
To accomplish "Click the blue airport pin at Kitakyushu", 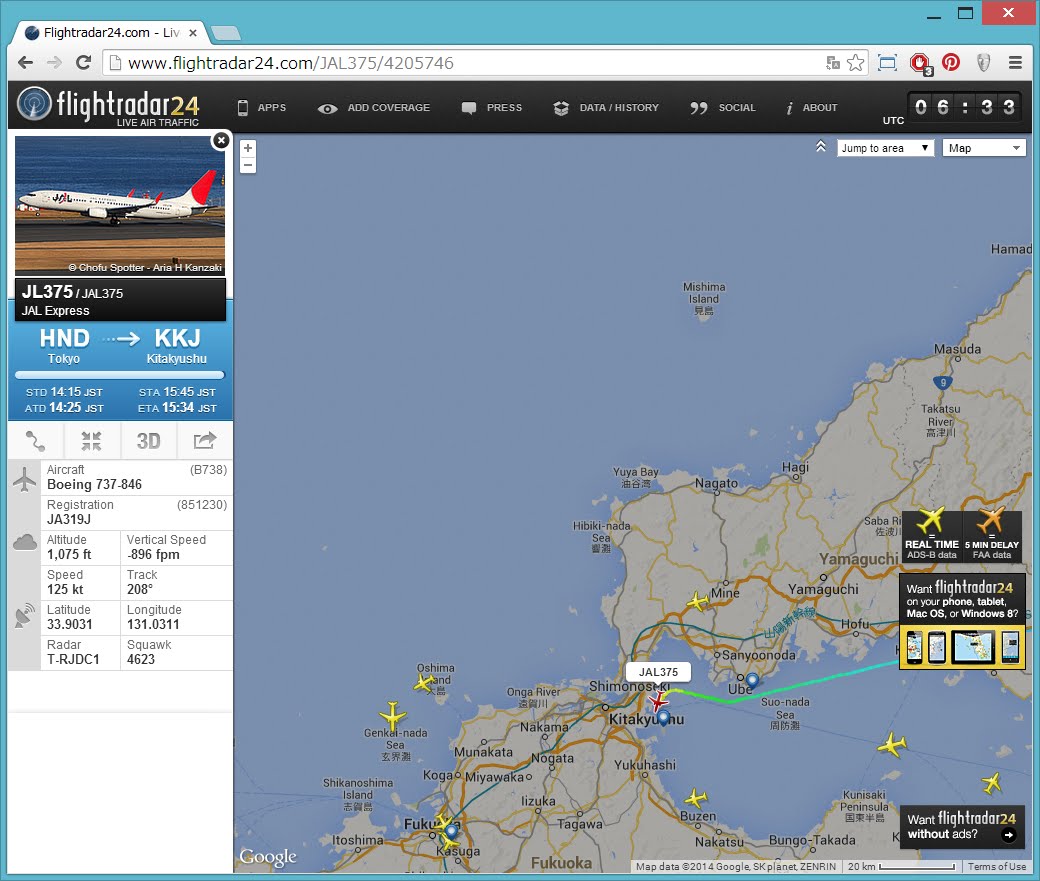I will pyautogui.click(x=663, y=717).
